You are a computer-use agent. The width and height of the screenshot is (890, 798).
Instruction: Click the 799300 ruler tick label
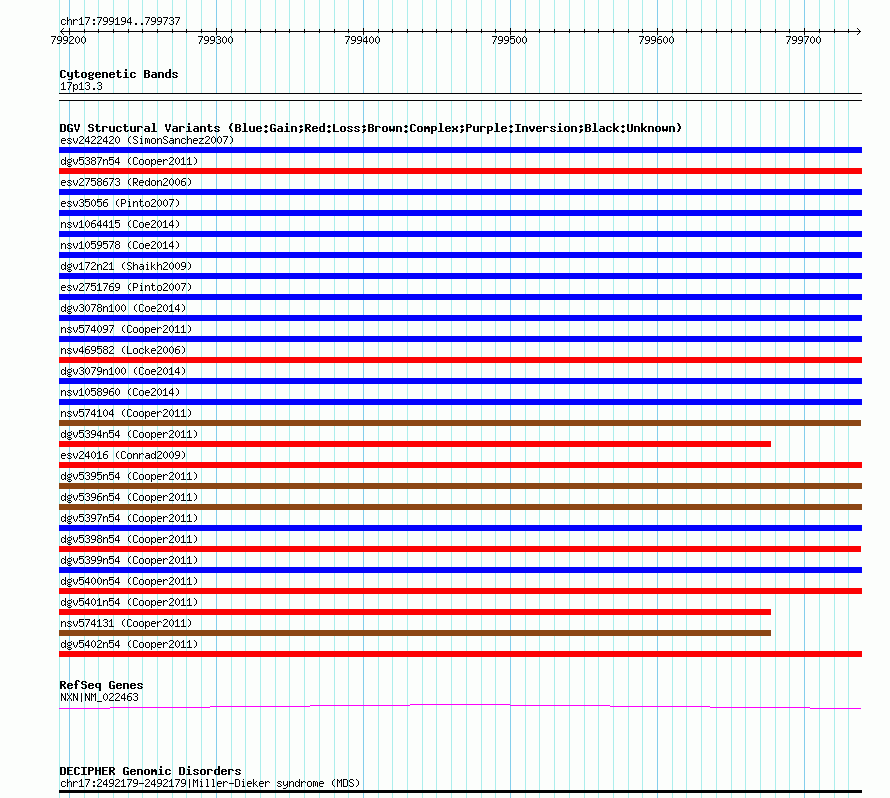(215, 40)
